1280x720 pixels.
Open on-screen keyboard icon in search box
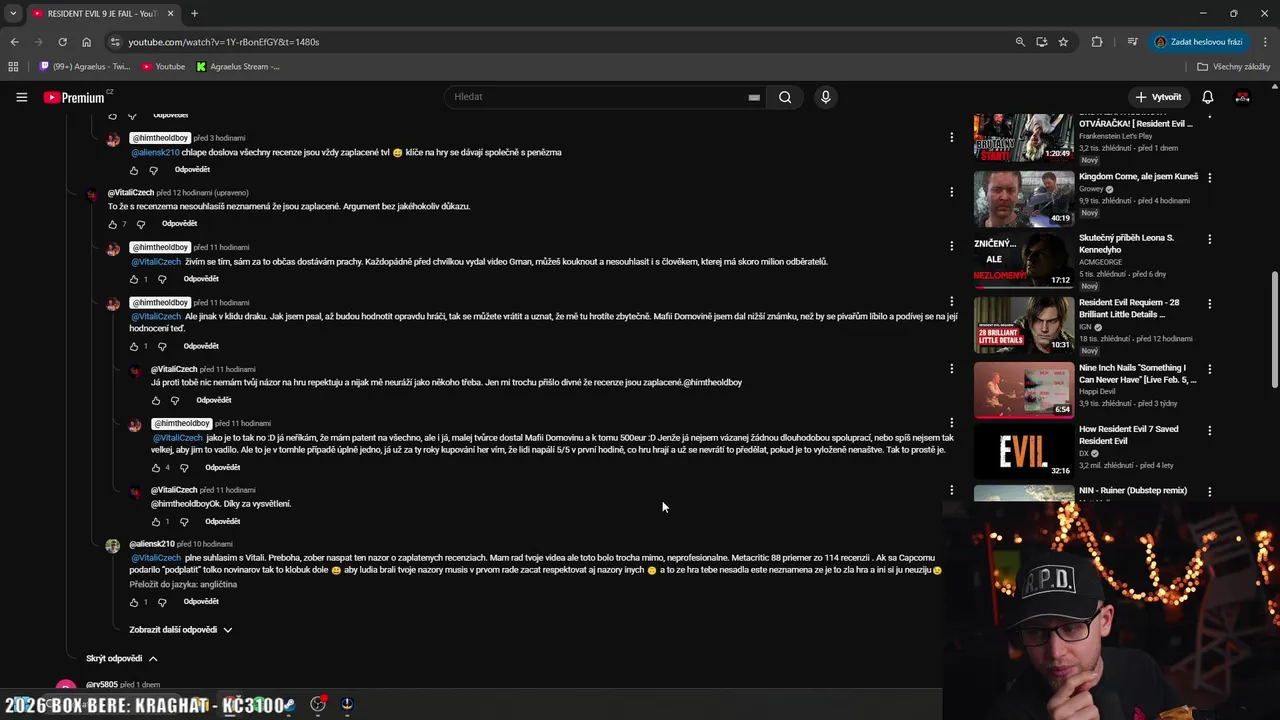point(754,97)
